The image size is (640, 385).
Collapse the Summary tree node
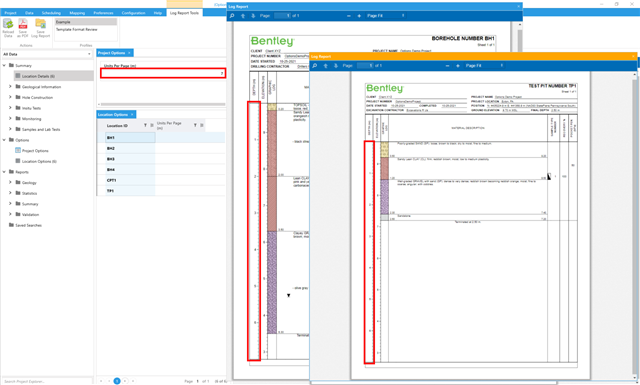click(x=4, y=65)
